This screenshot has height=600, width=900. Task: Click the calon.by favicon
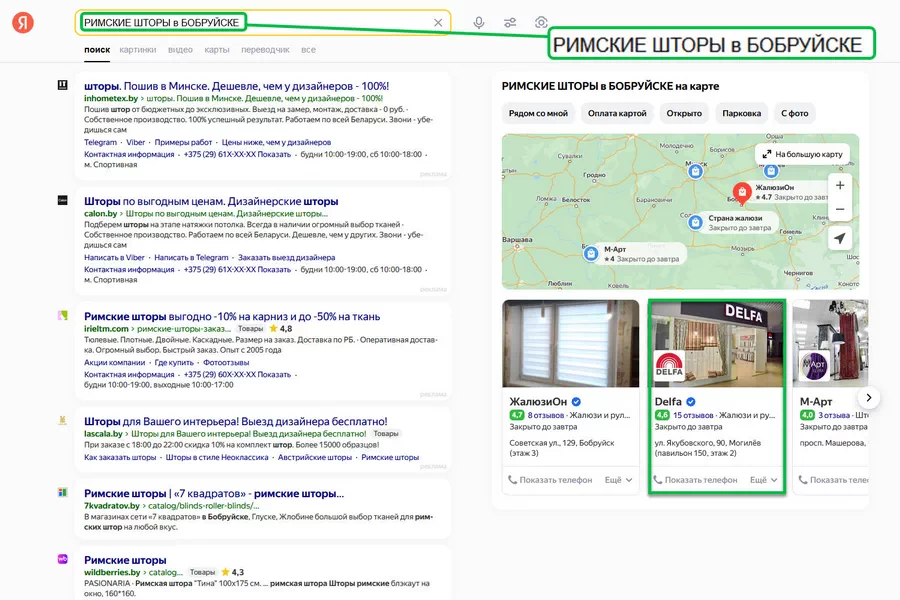[x=63, y=200]
